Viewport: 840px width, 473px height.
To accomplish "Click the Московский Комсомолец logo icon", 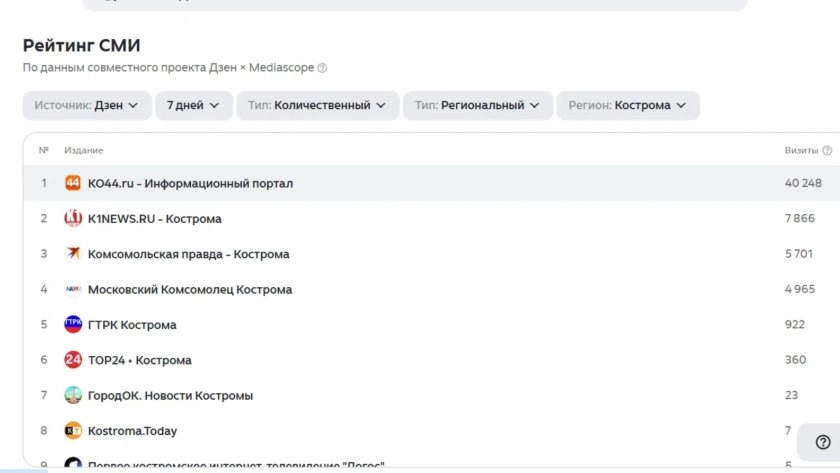I will coord(73,289).
